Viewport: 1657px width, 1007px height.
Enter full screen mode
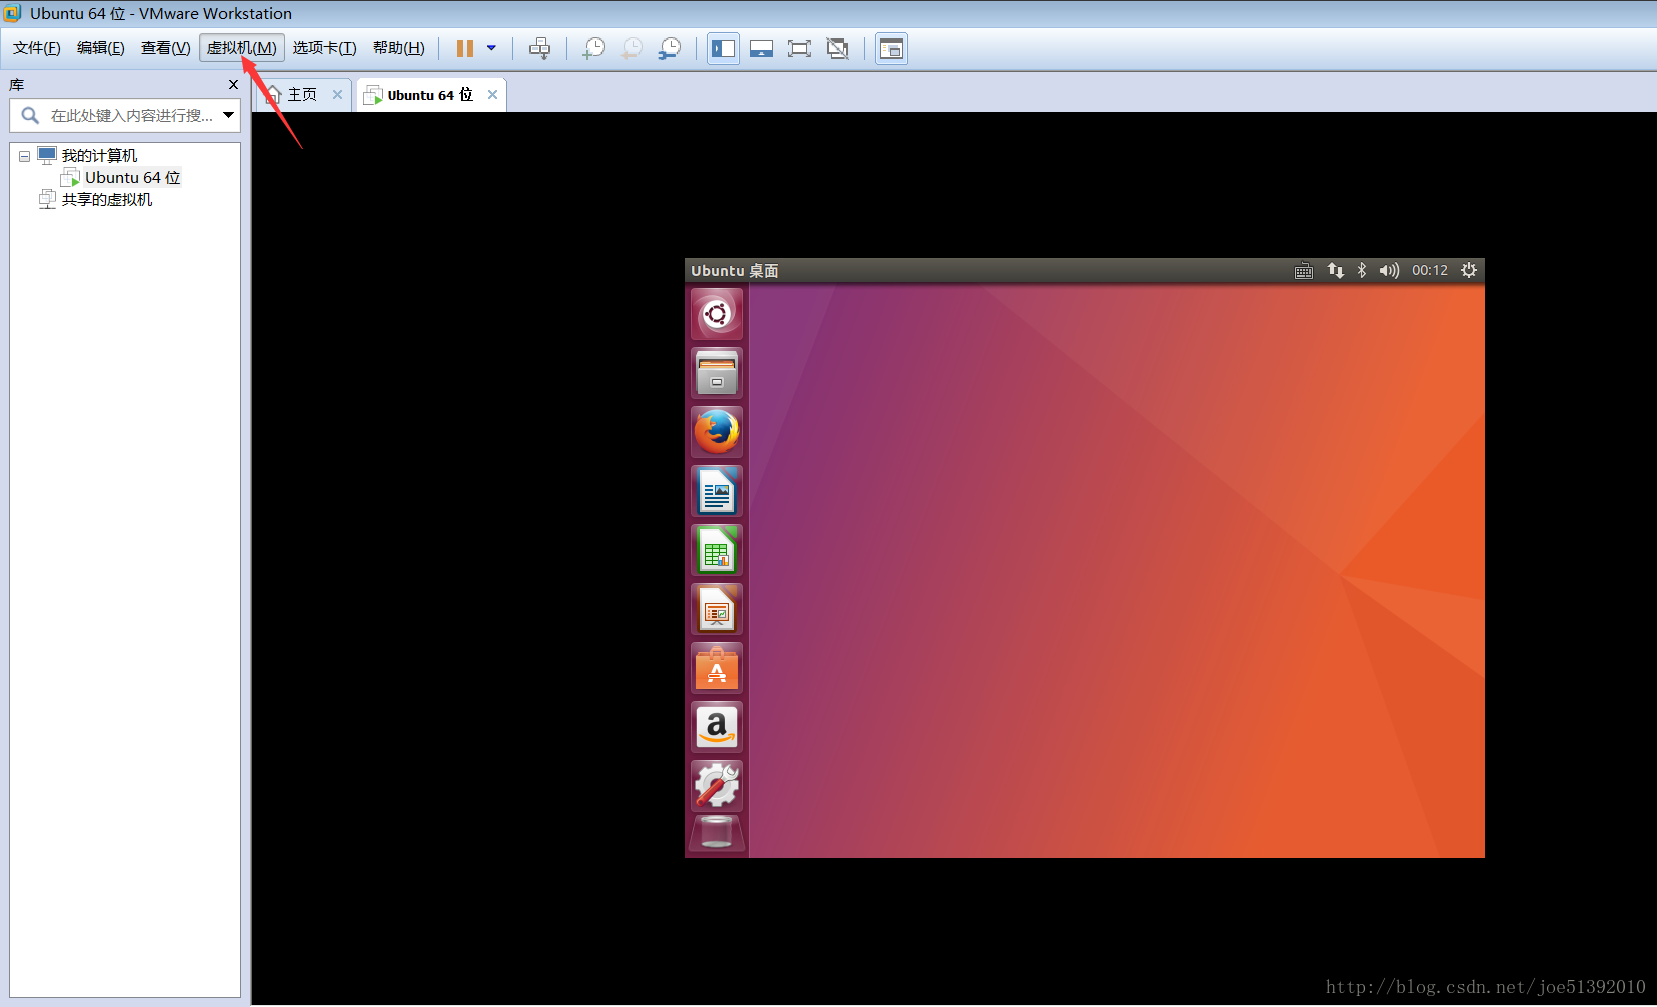tap(799, 48)
